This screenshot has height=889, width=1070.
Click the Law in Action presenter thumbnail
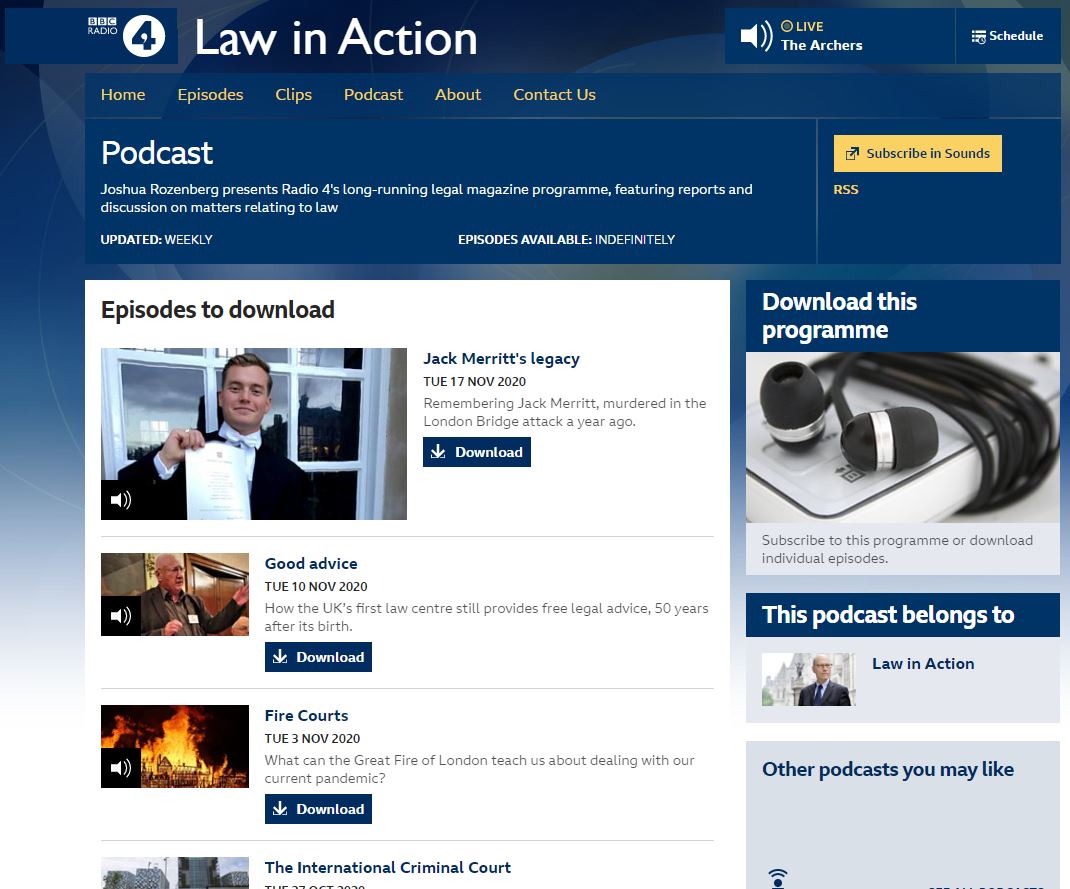tap(808, 680)
